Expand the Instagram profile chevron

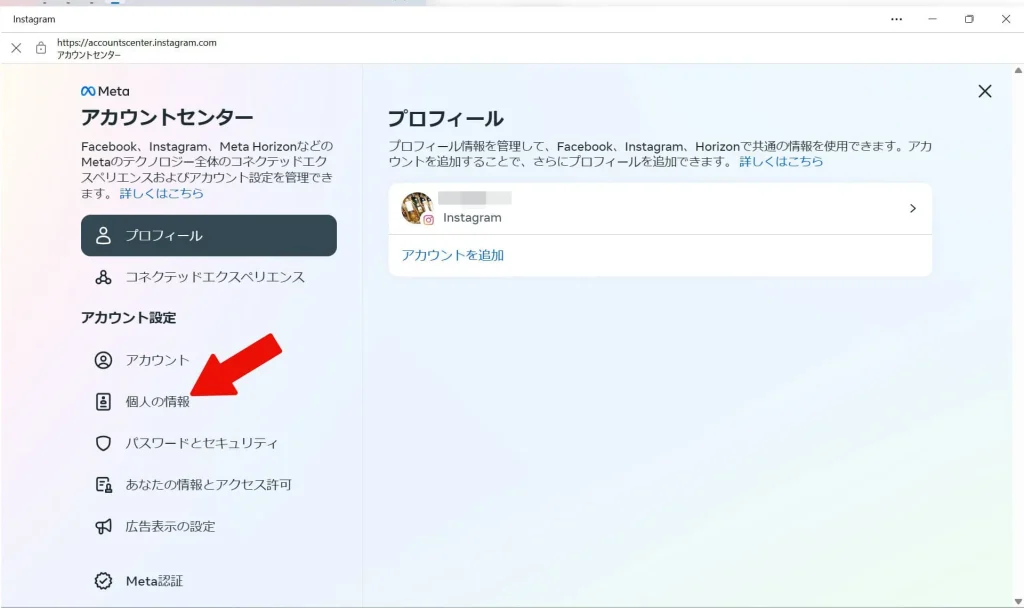click(913, 208)
